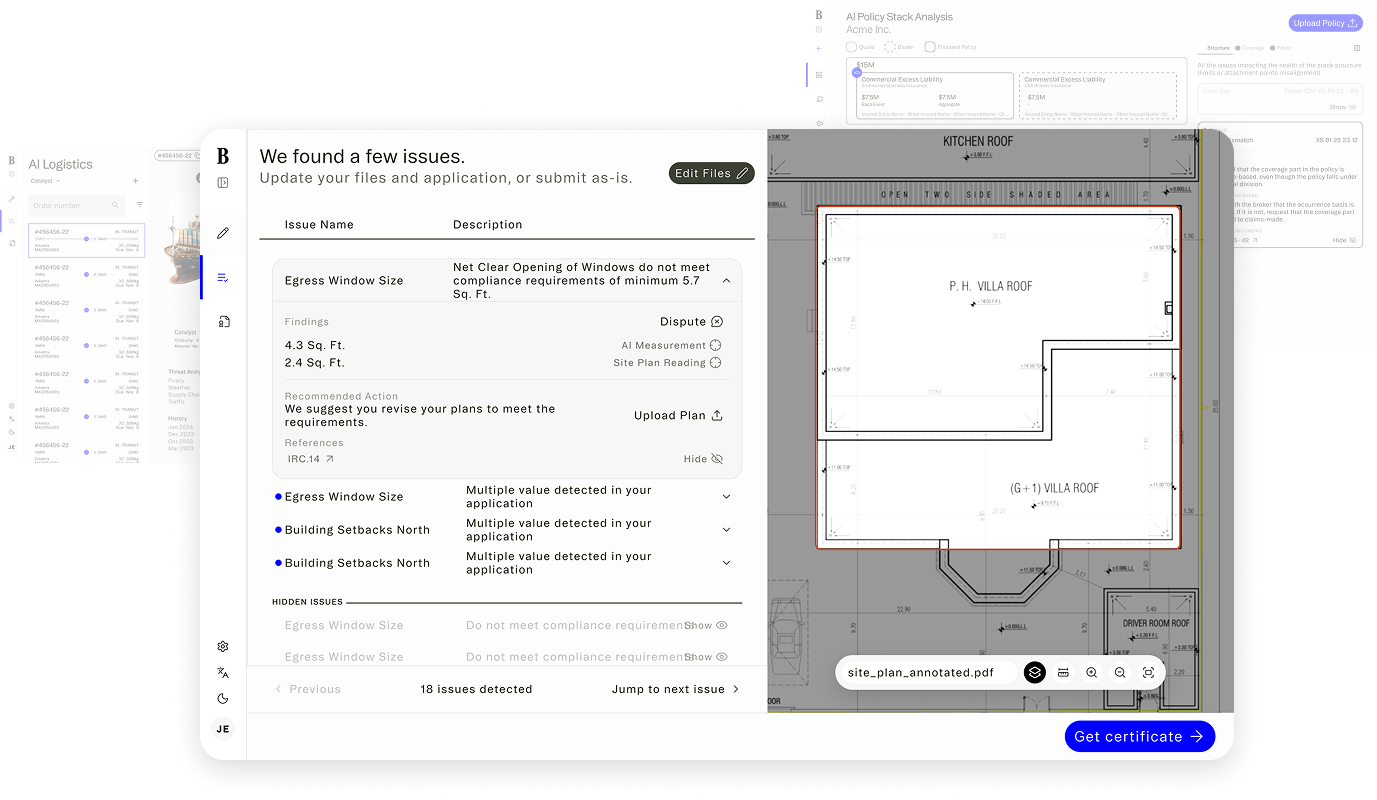Click the '2.4 Sq. Ft.' finding value
1377x800 pixels.
315,363
